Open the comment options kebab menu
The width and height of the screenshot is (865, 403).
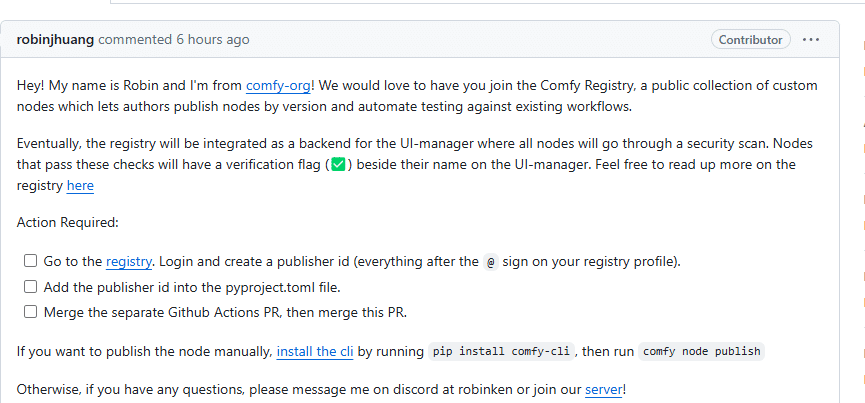tap(811, 40)
